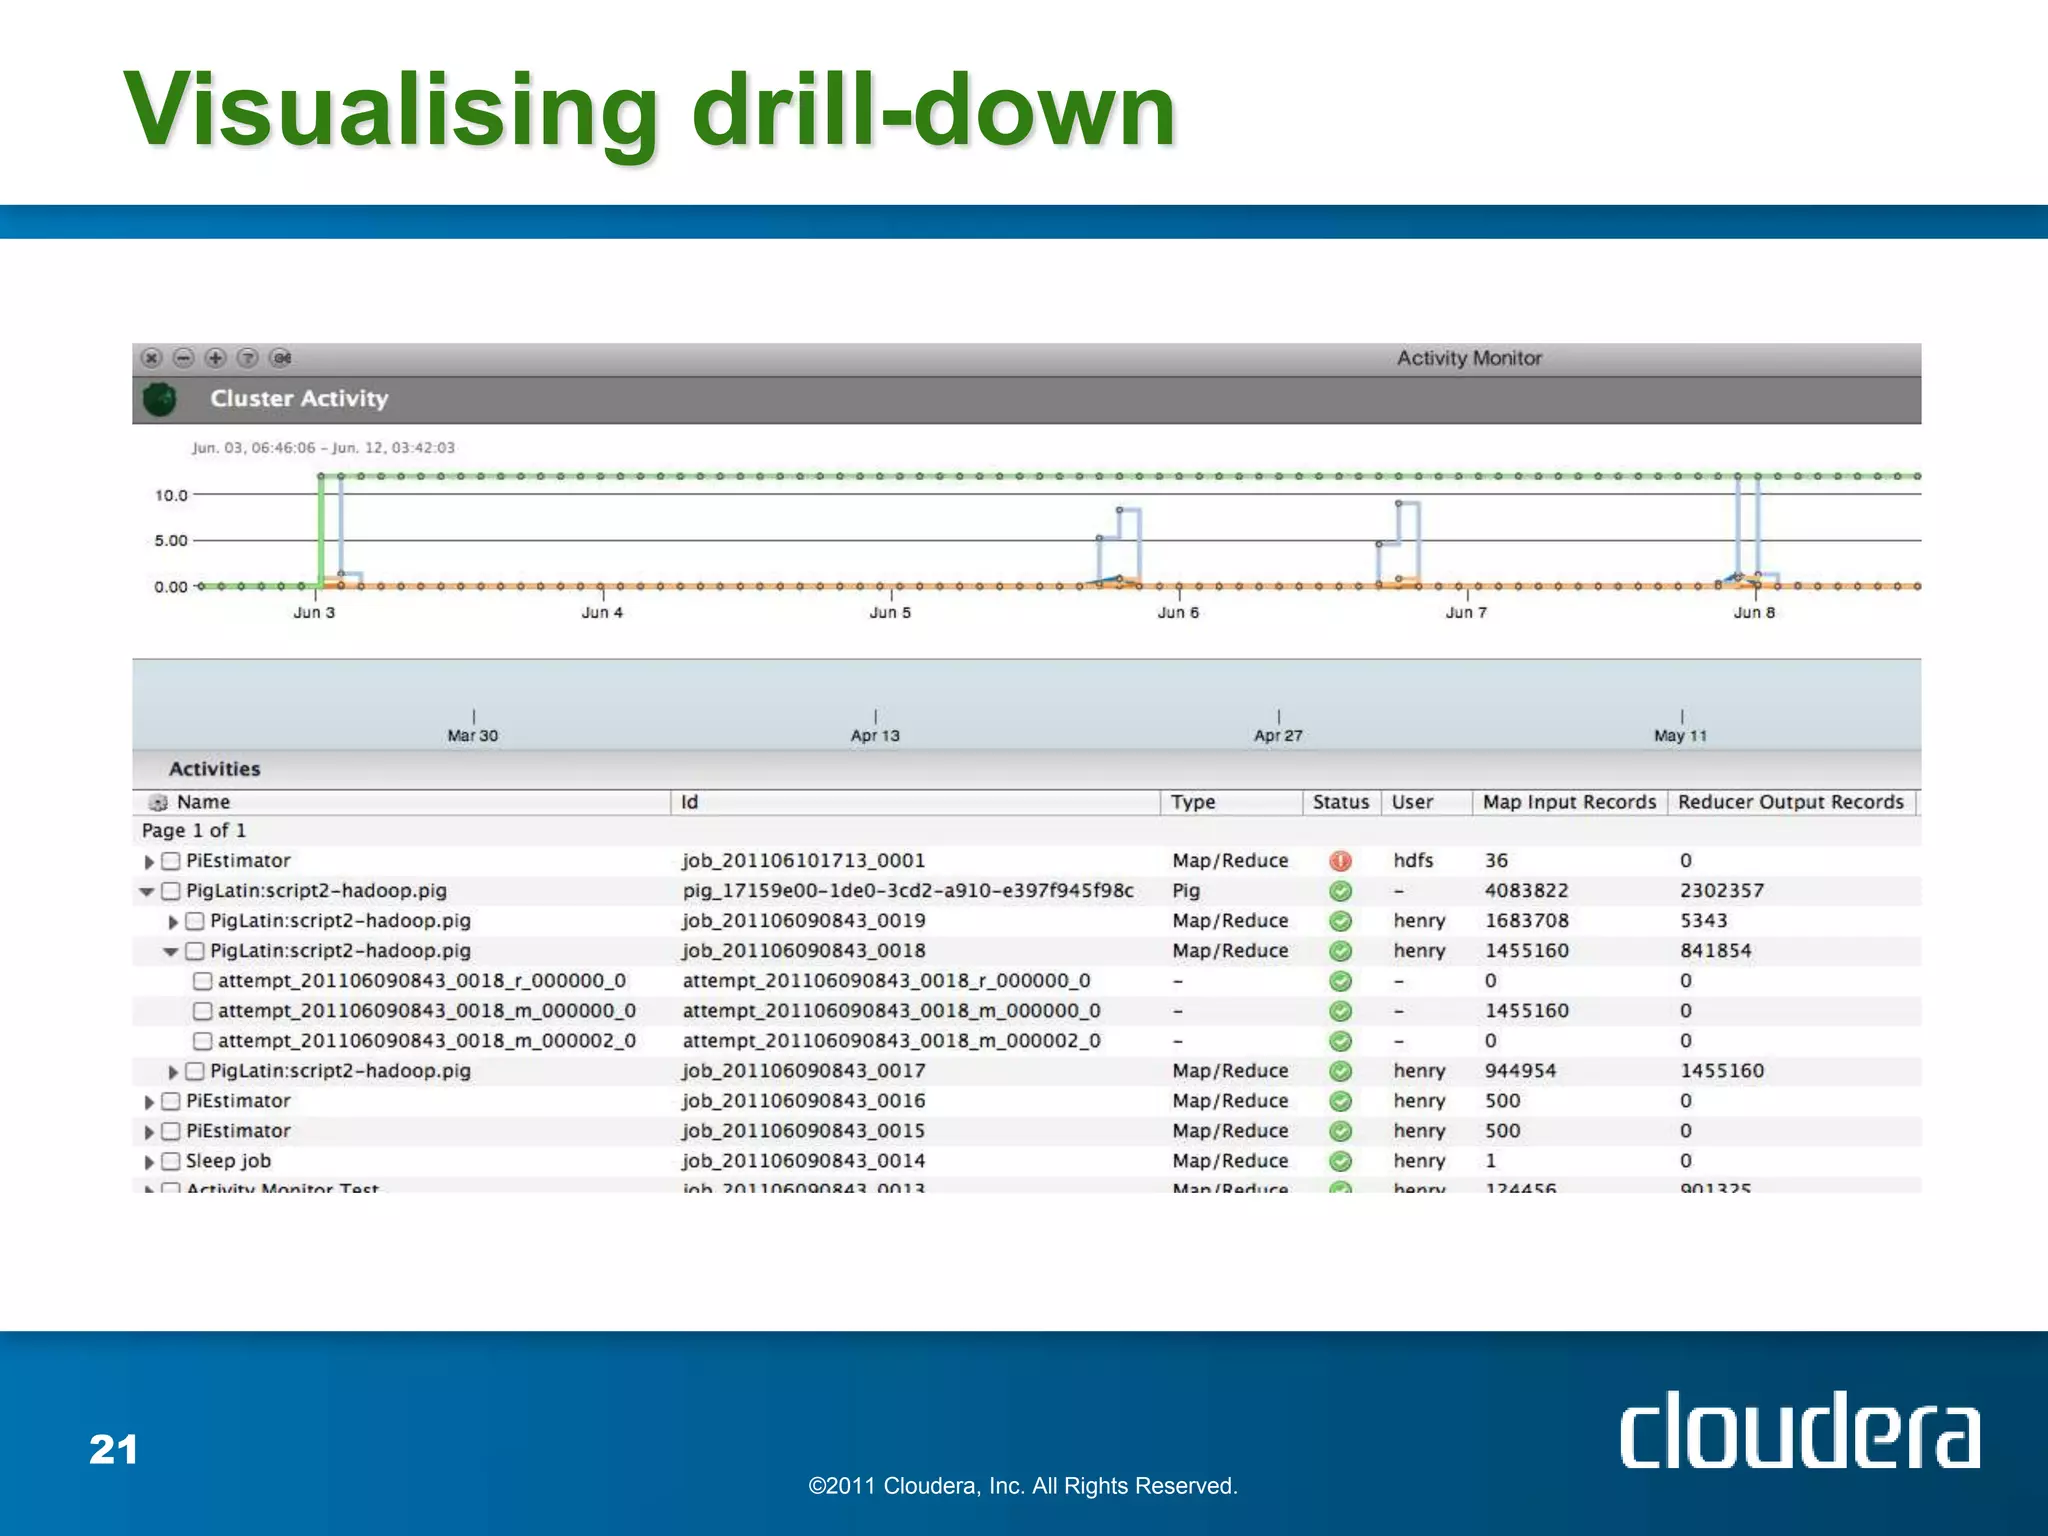Tick the Sleep job checkbox
This screenshot has height=1536, width=2048.
[x=171, y=1161]
